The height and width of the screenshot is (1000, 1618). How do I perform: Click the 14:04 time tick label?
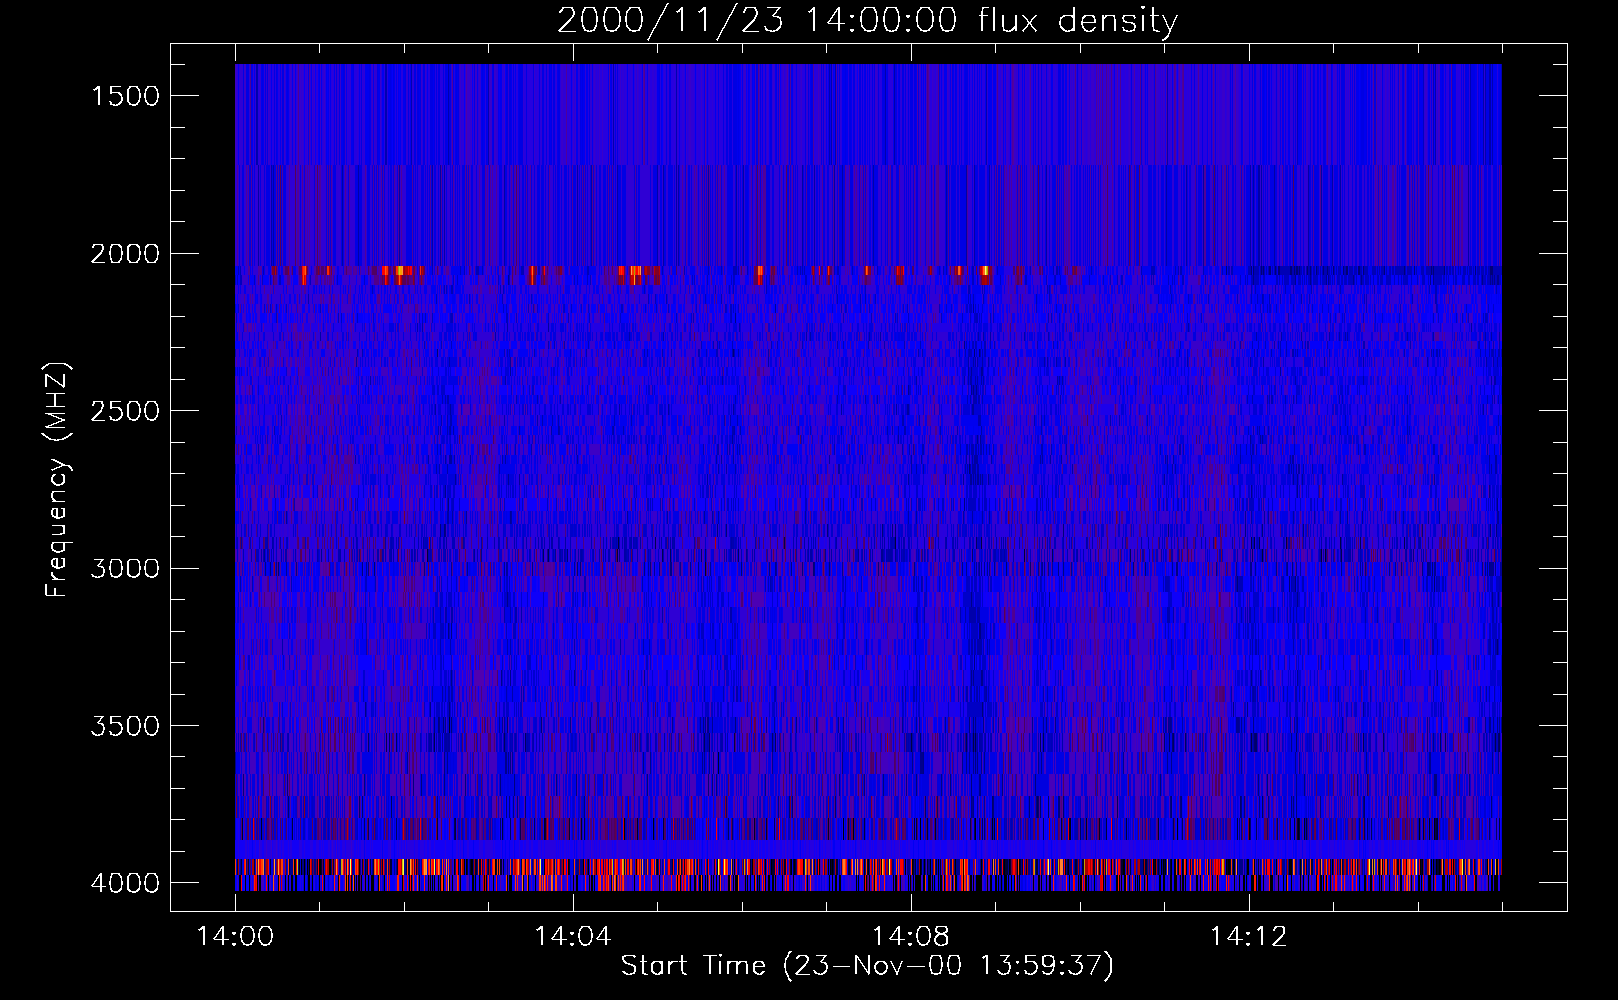572,937
